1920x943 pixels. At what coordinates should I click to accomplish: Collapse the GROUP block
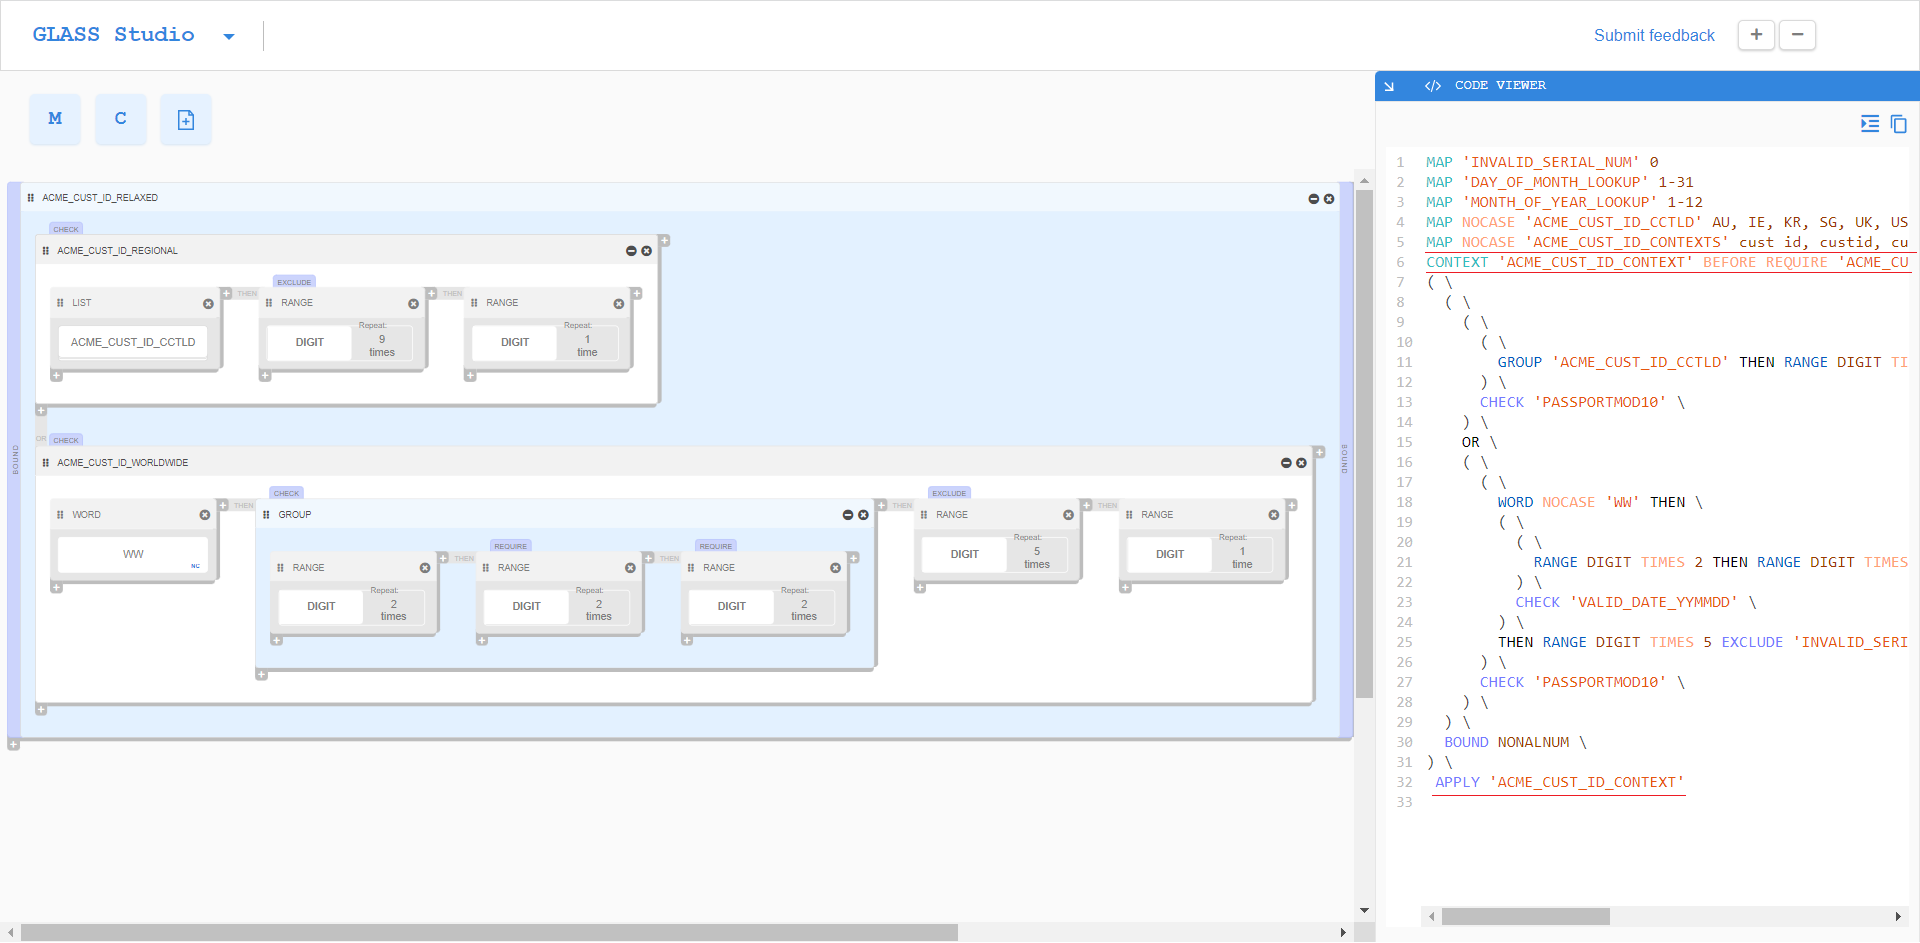point(848,515)
